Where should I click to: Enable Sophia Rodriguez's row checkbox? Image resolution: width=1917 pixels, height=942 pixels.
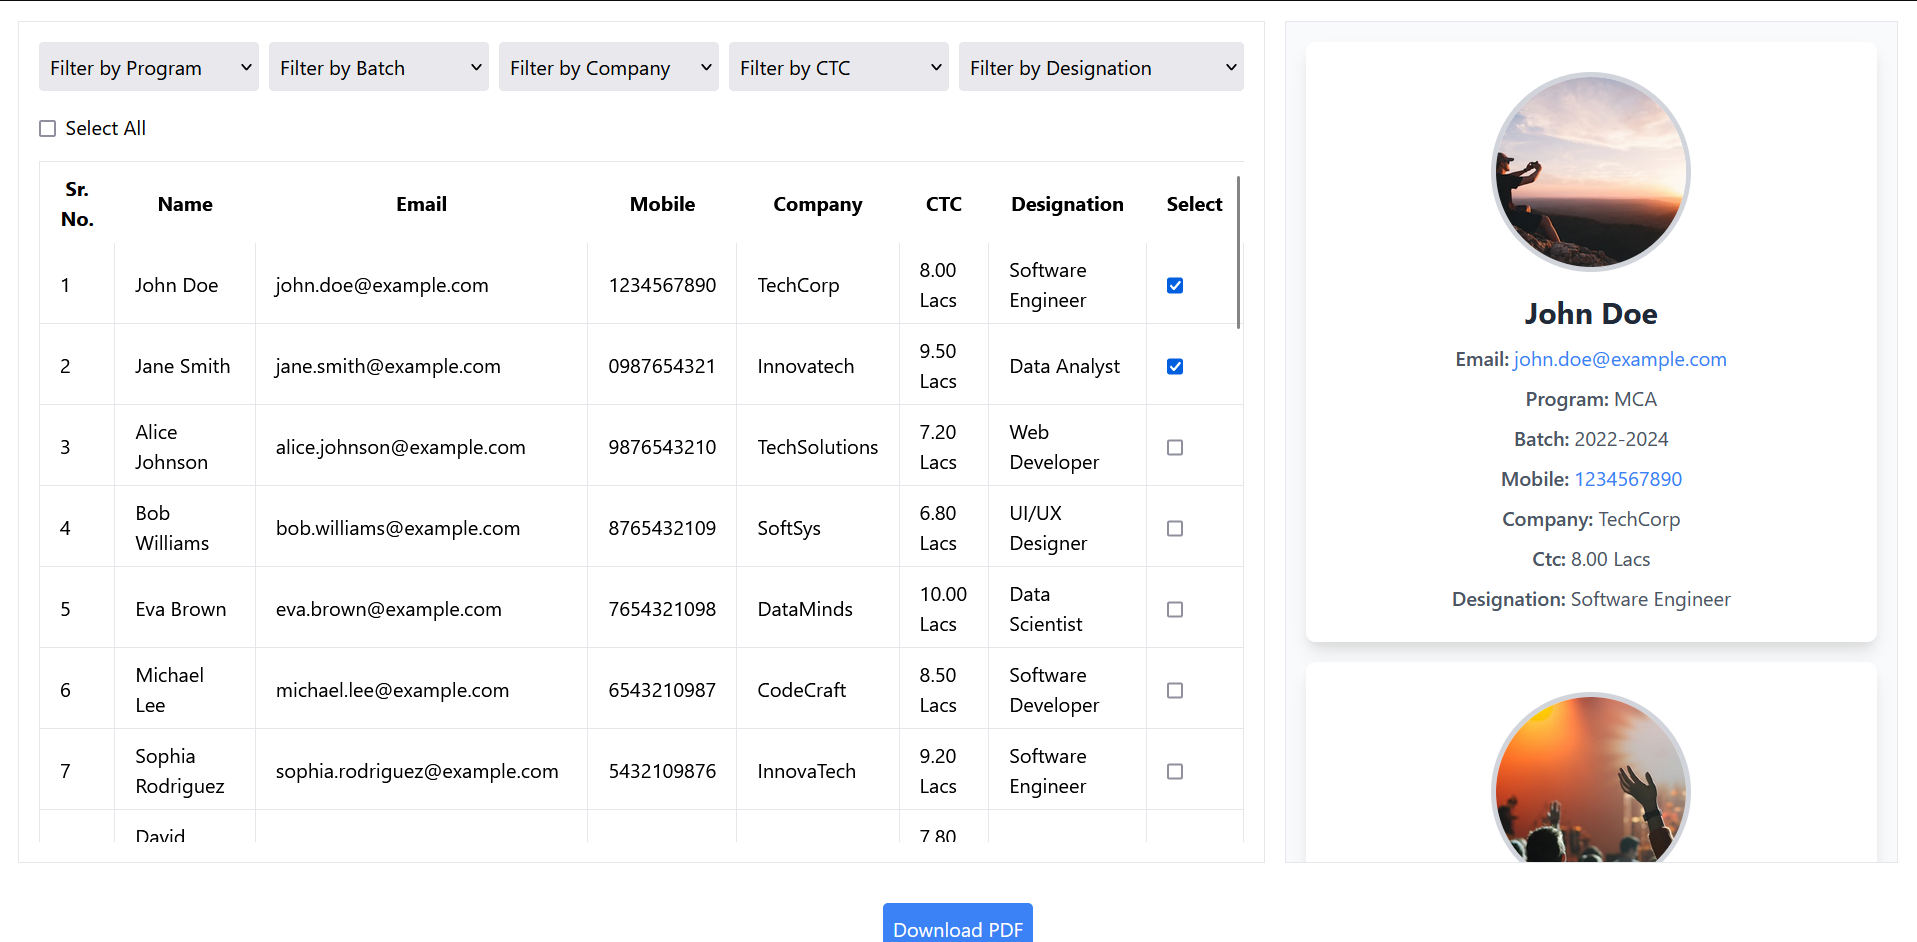click(x=1175, y=772)
